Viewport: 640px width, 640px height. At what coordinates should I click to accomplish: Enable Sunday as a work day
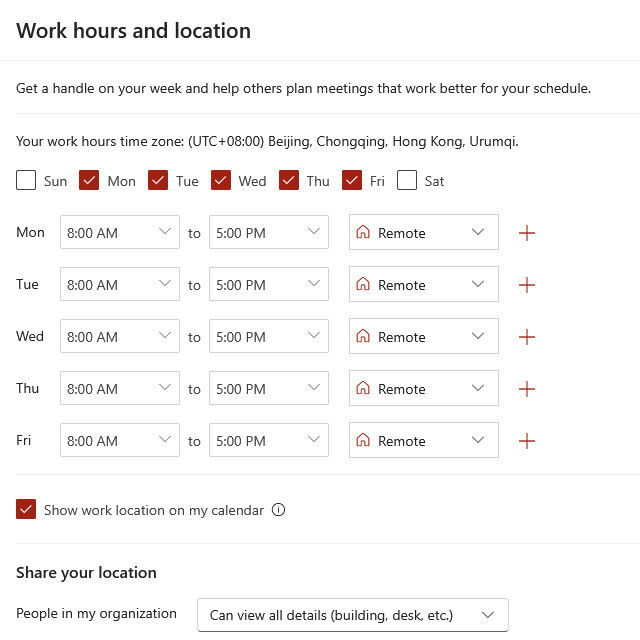click(27, 181)
